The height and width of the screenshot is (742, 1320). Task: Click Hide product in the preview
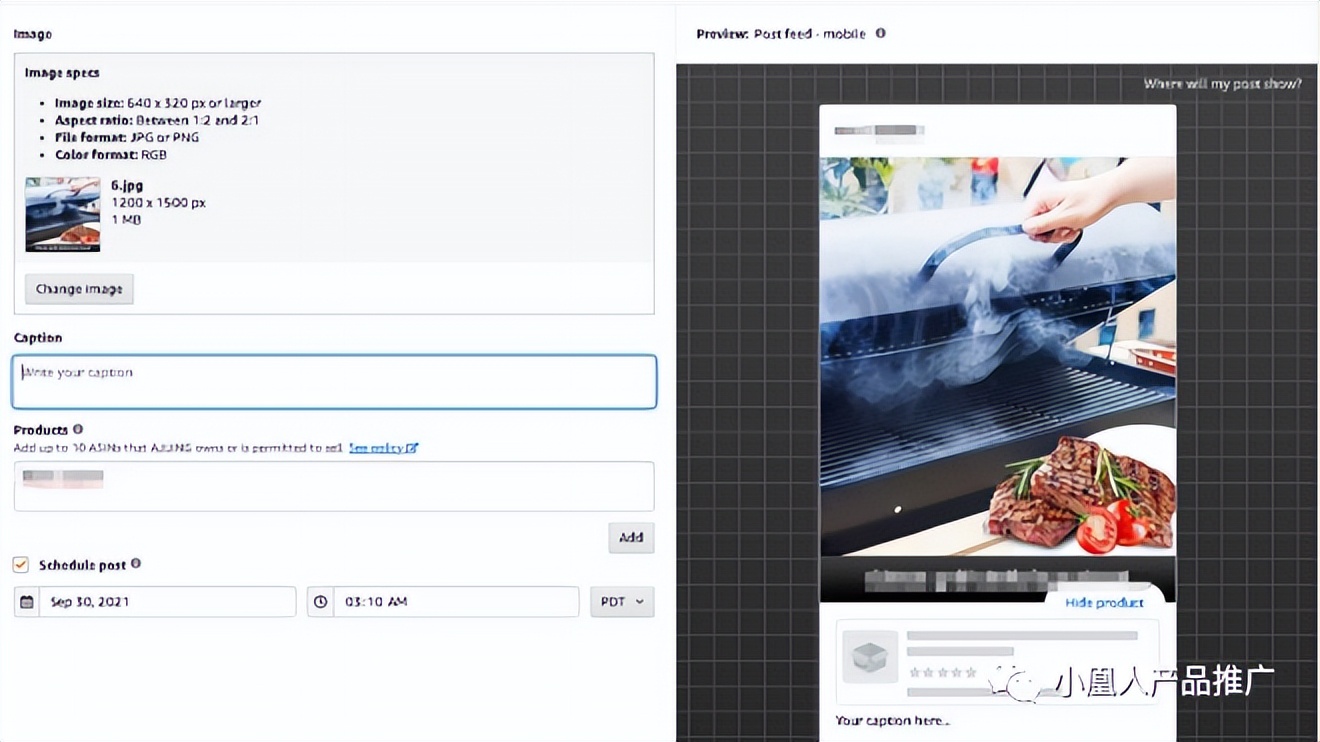(1104, 603)
